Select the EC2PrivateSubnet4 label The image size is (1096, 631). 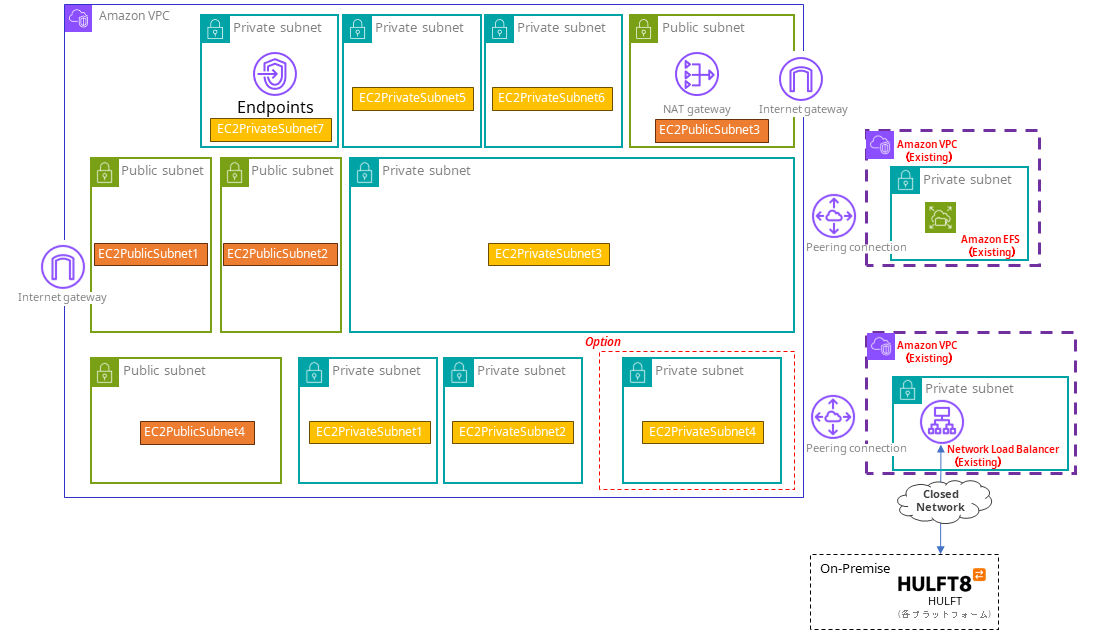[702, 433]
